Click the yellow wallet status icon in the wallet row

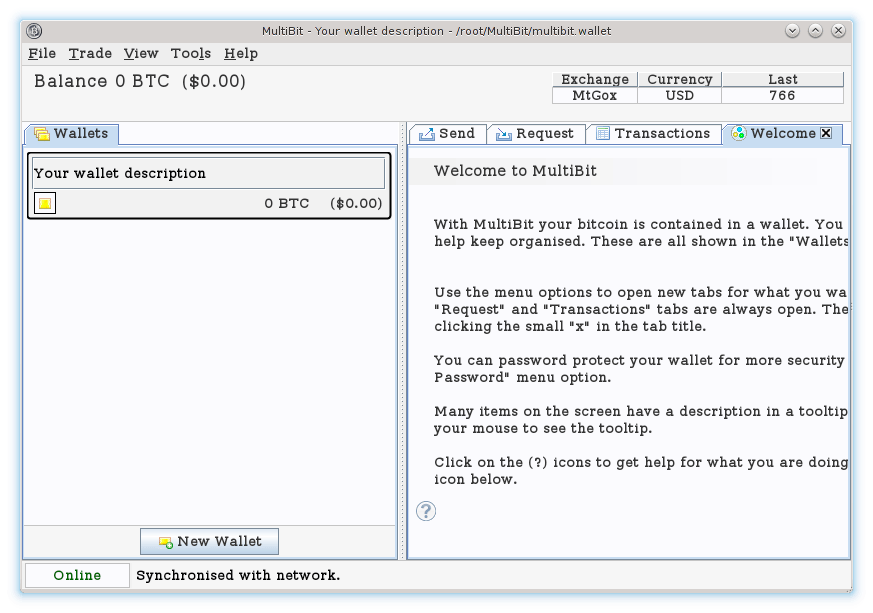point(44,202)
